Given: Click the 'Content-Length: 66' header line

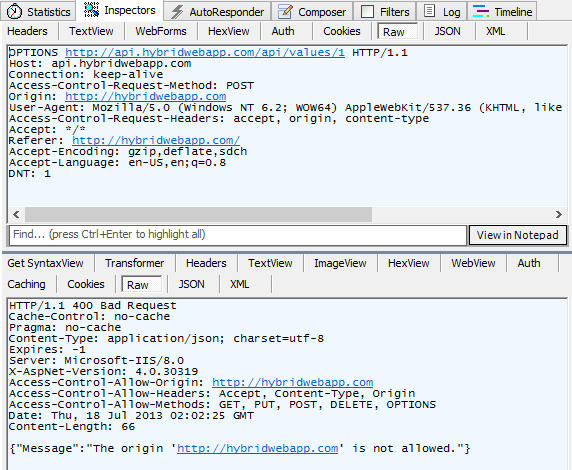Looking at the screenshot, I should click(72, 427).
